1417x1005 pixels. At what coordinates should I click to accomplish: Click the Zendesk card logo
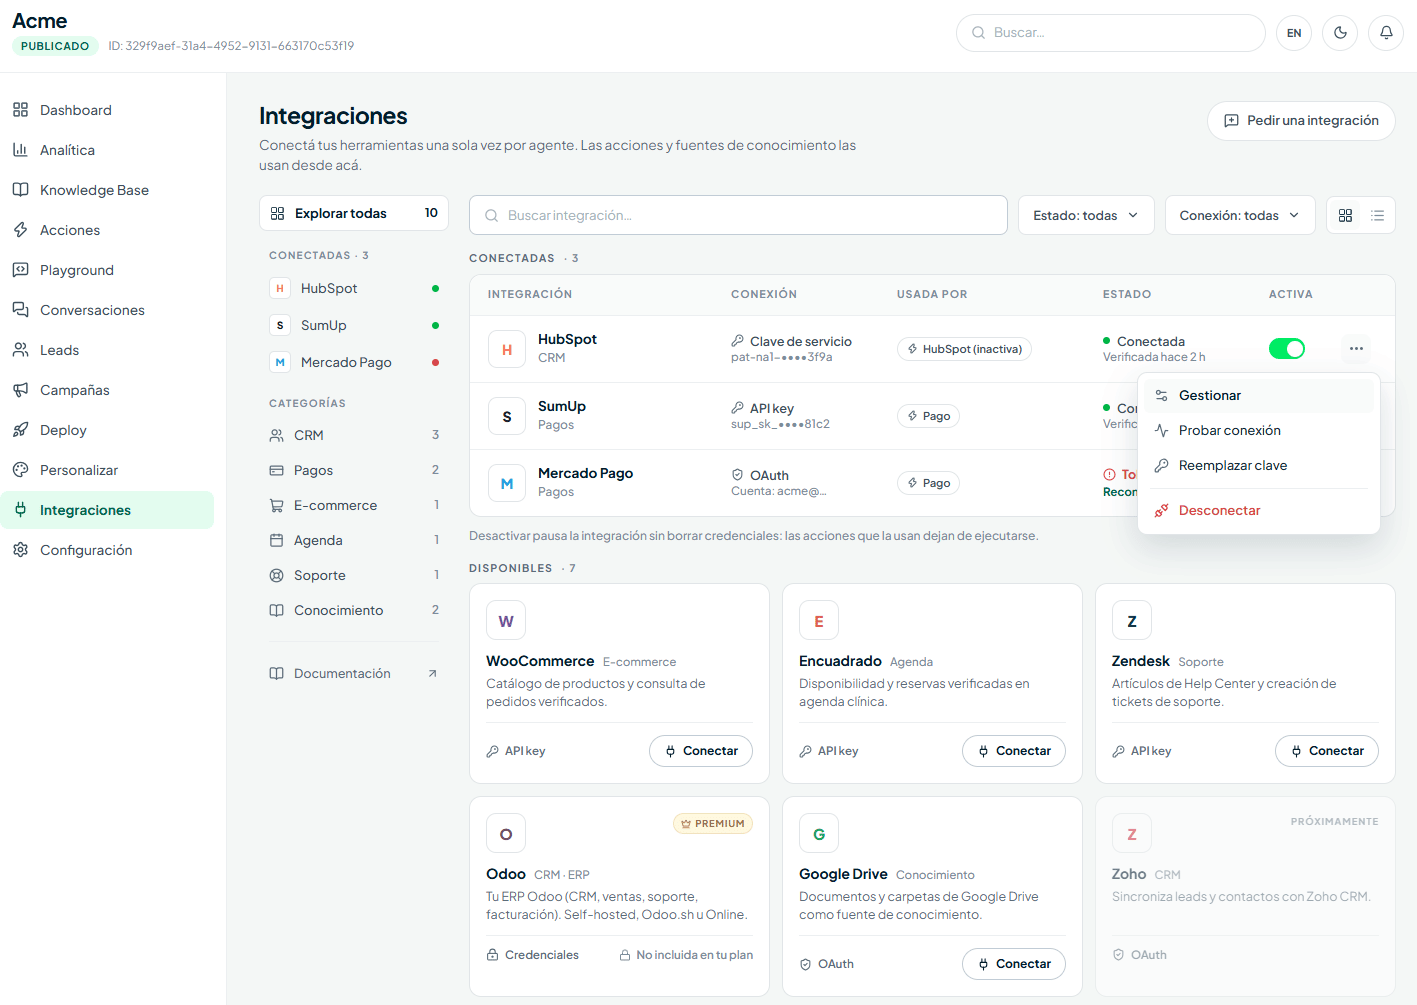(x=1132, y=621)
